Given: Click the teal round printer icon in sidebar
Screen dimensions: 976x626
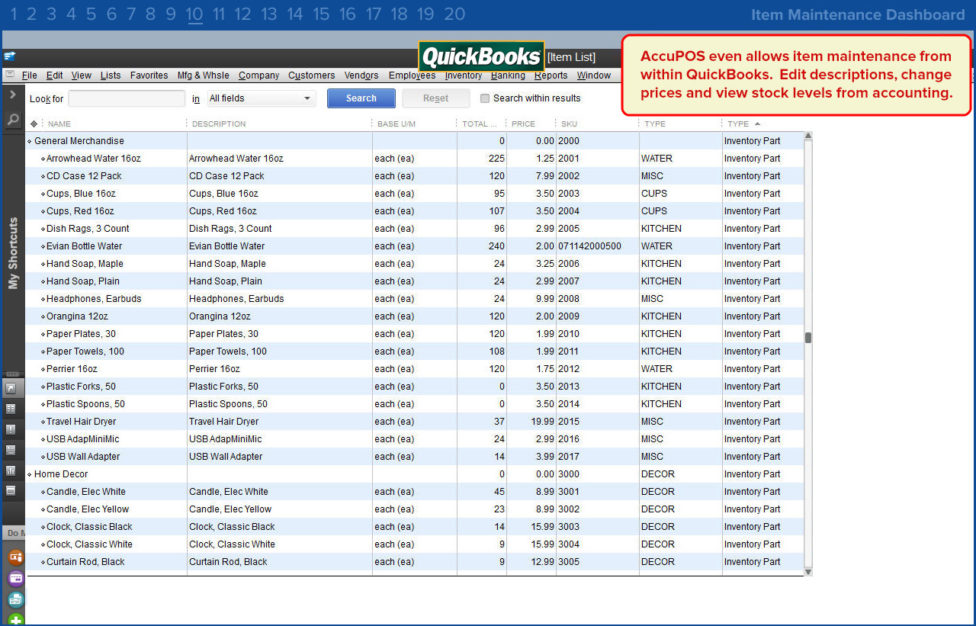Looking at the screenshot, I should point(16,599).
